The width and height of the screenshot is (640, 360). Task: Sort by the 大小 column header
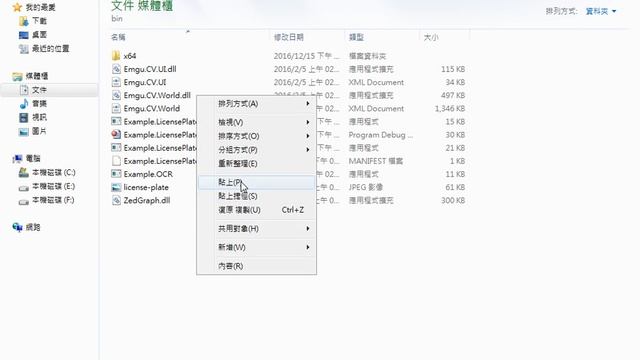[431, 38]
